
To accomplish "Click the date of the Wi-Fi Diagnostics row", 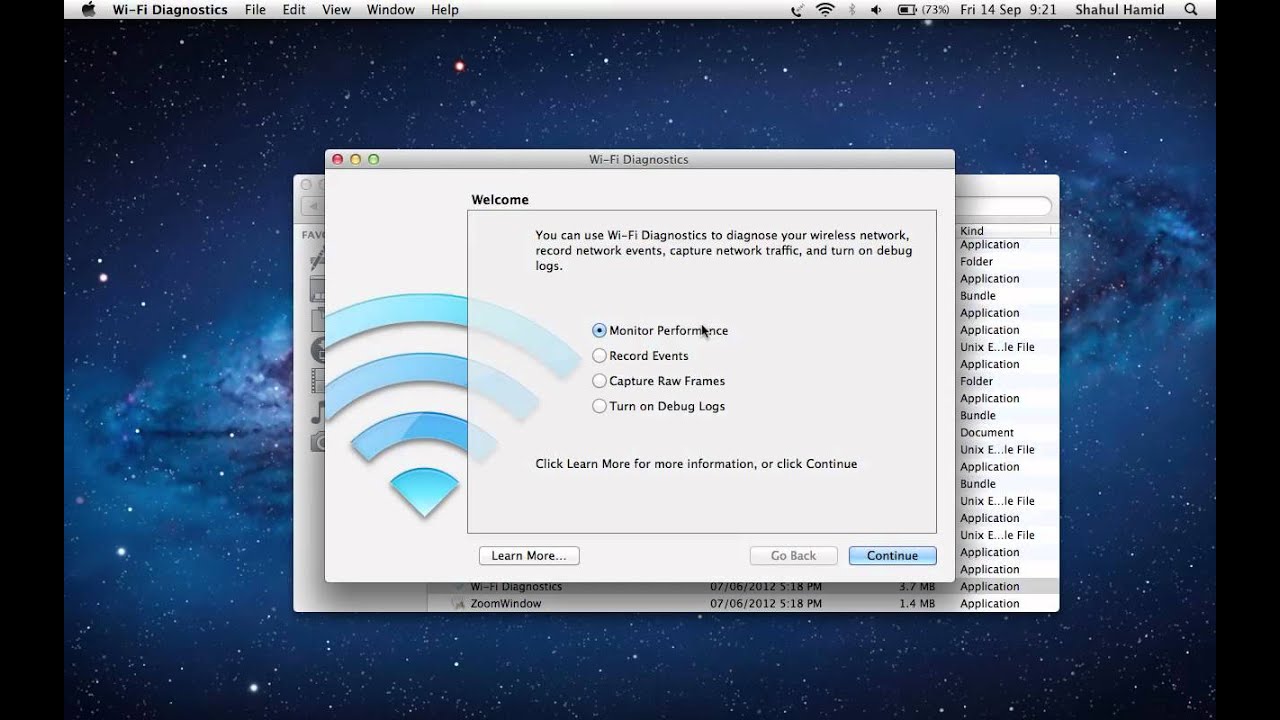I will pyautogui.click(x=766, y=587).
